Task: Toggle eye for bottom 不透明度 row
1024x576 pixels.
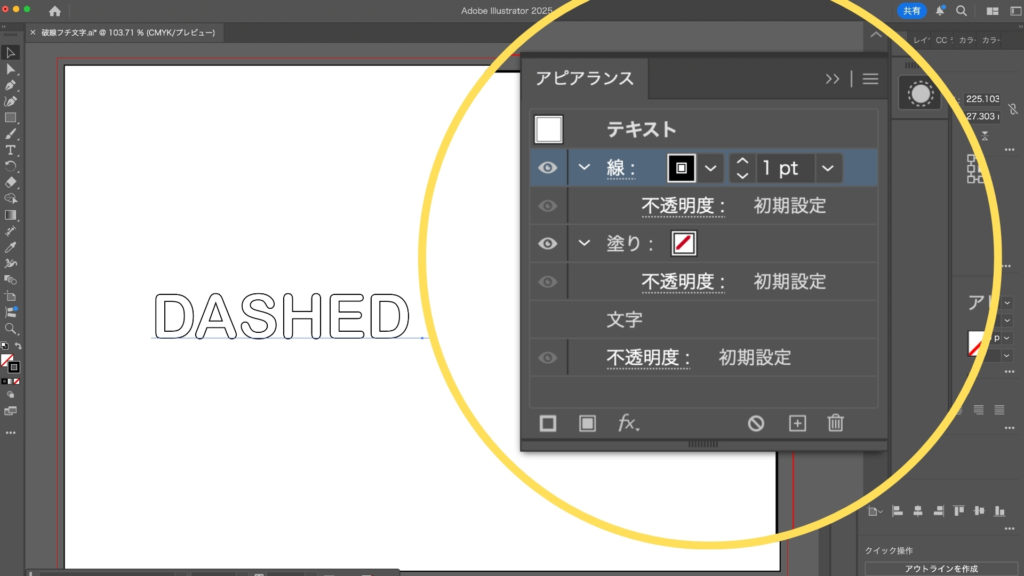Action: 548,358
